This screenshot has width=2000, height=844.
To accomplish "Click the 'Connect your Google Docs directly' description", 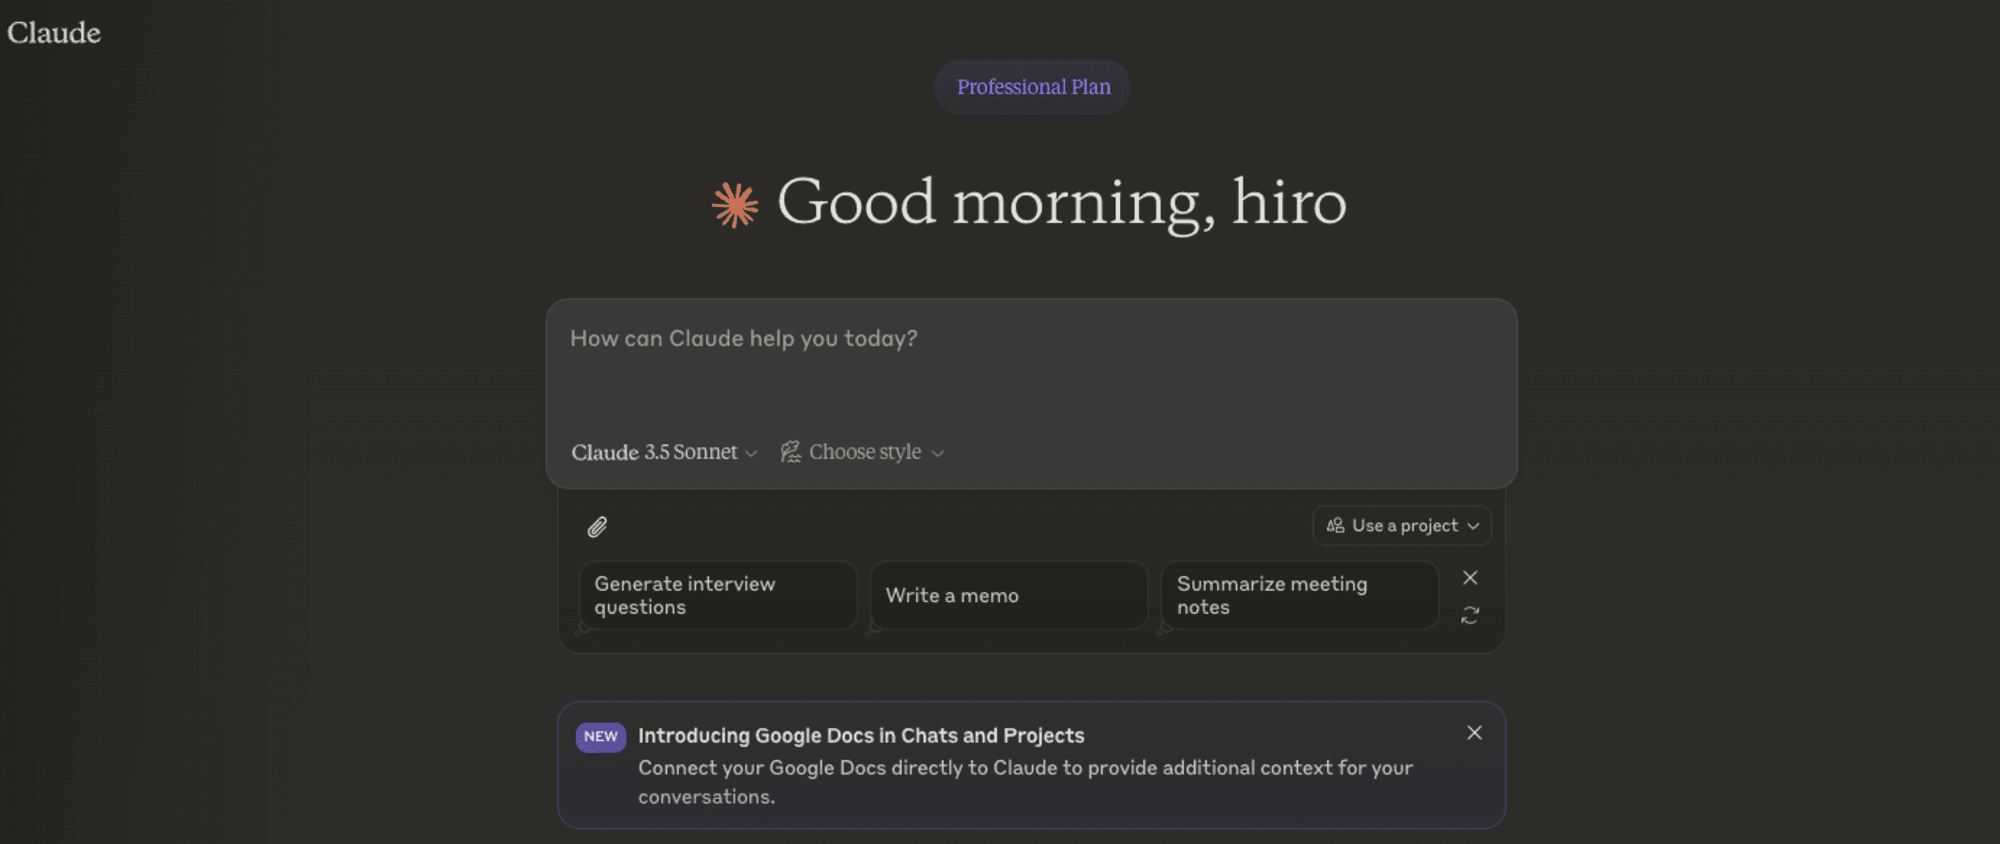I will tap(1026, 782).
